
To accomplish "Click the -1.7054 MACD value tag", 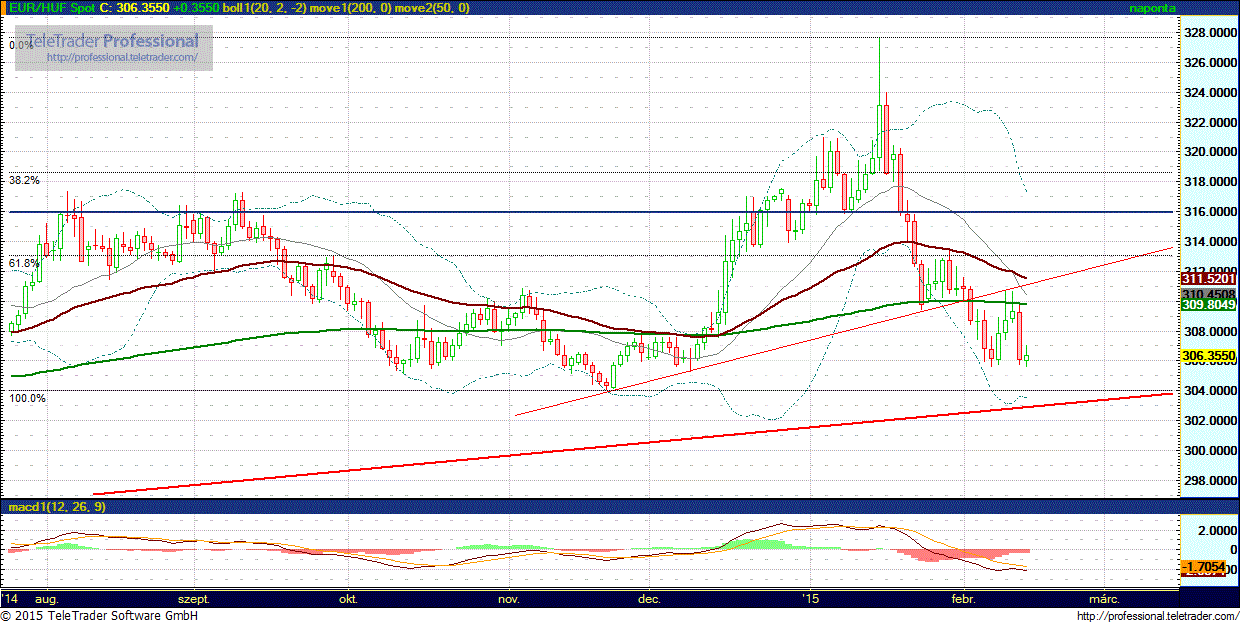I will coord(1204,568).
